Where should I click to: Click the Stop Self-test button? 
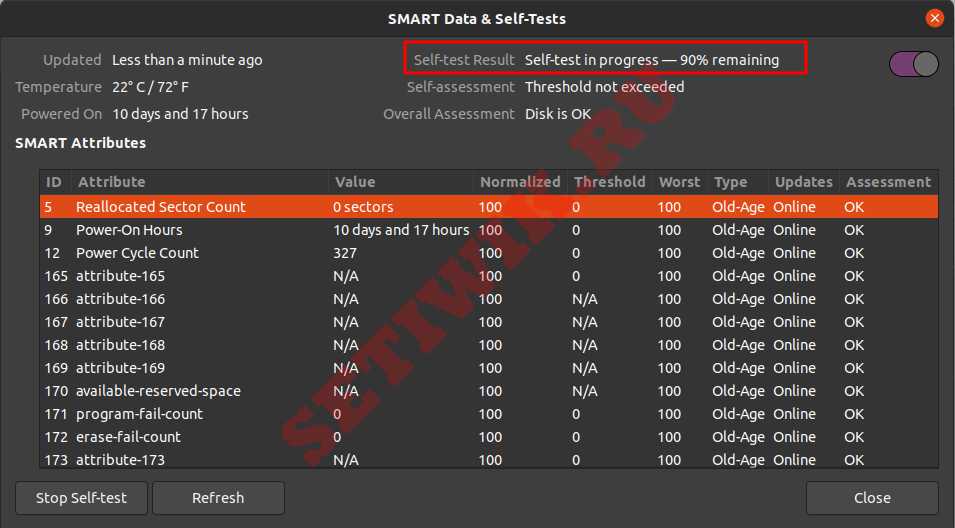(81, 497)
